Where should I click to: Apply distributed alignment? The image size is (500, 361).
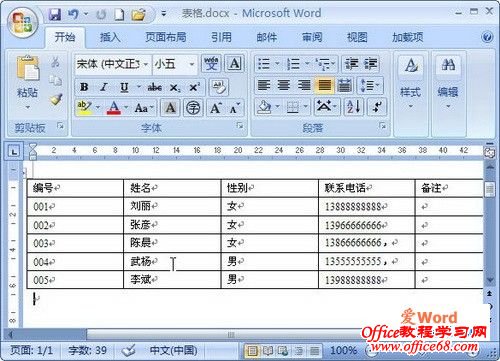click(344, 85)
